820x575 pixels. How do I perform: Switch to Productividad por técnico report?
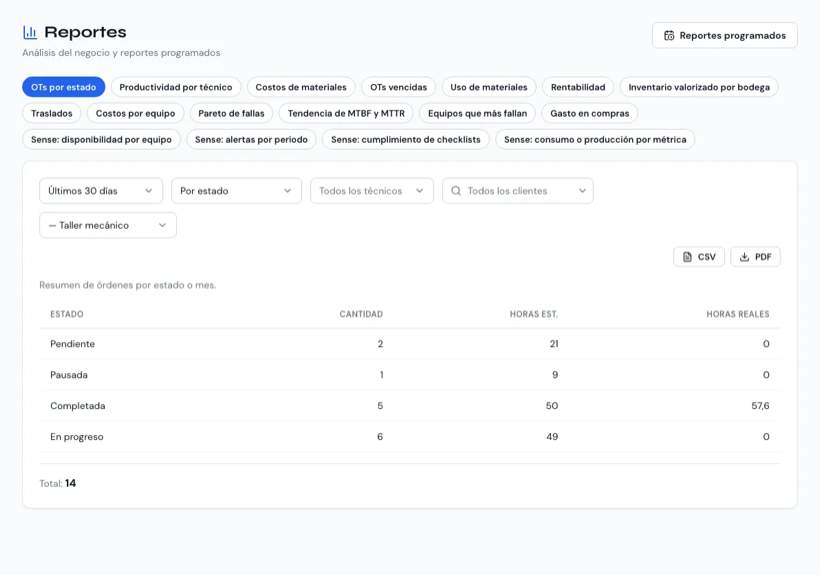(176, 87)
